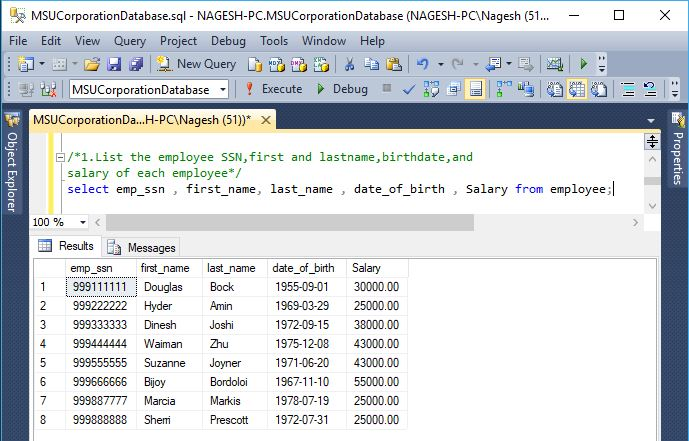Open the Properties side panel
Viewport: 689px width, 441px height.
click(x=678, y=149)
